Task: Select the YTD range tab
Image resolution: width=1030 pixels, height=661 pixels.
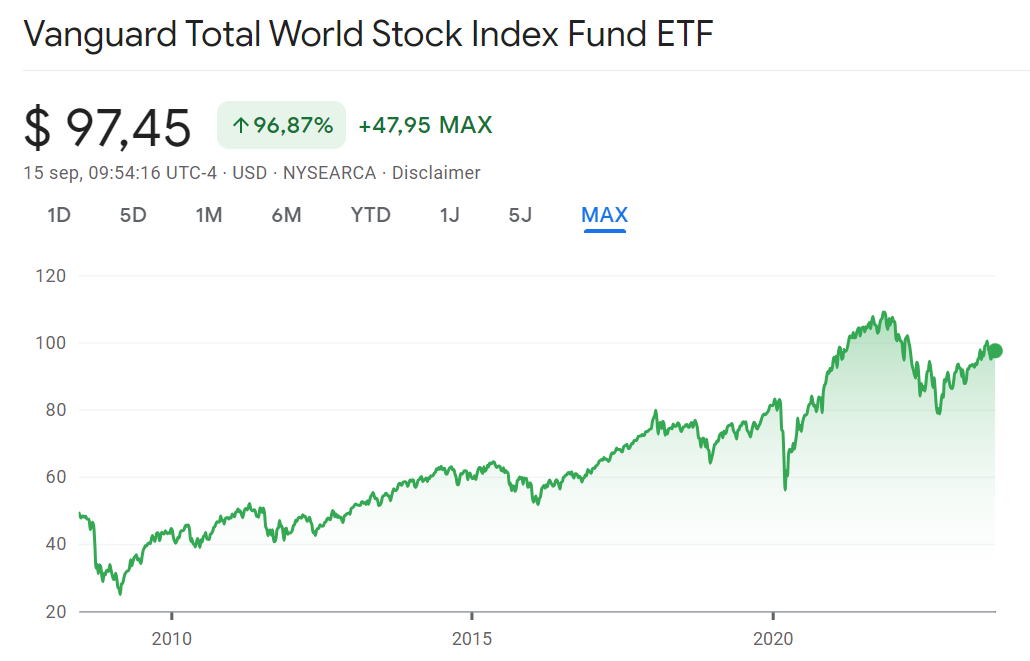Action: click(370, 215)
